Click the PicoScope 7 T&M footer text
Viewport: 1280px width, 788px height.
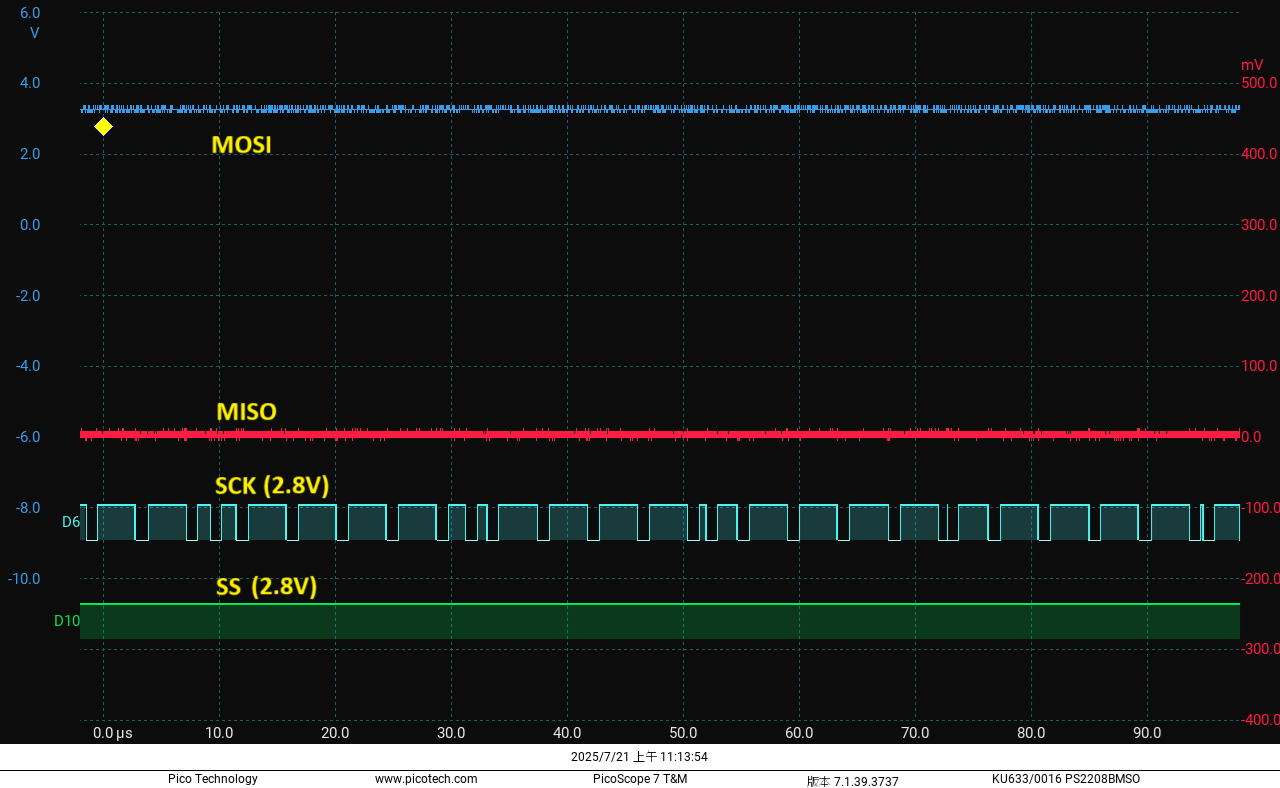(x=640, y=779)
